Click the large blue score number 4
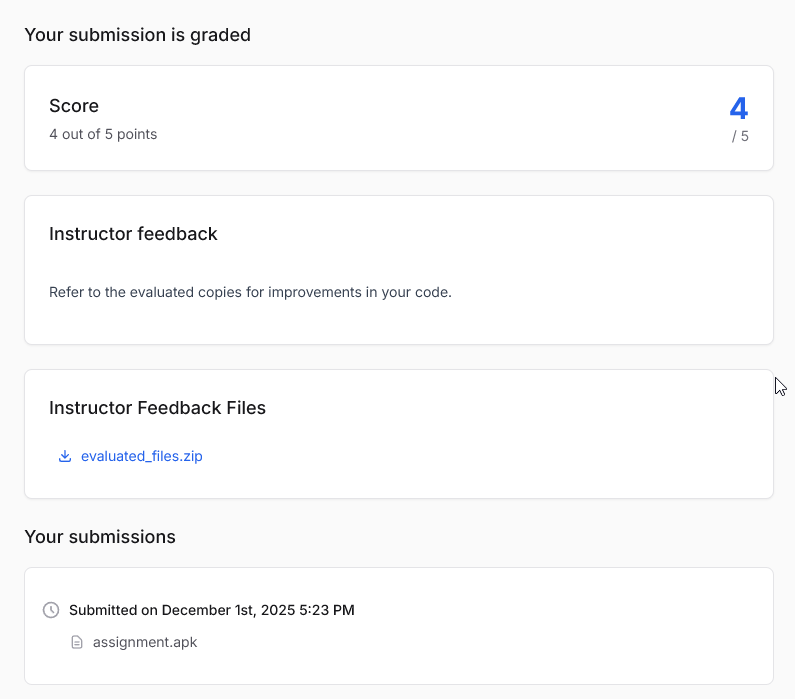The image size is (795, 699). click(x=739, y=108)
